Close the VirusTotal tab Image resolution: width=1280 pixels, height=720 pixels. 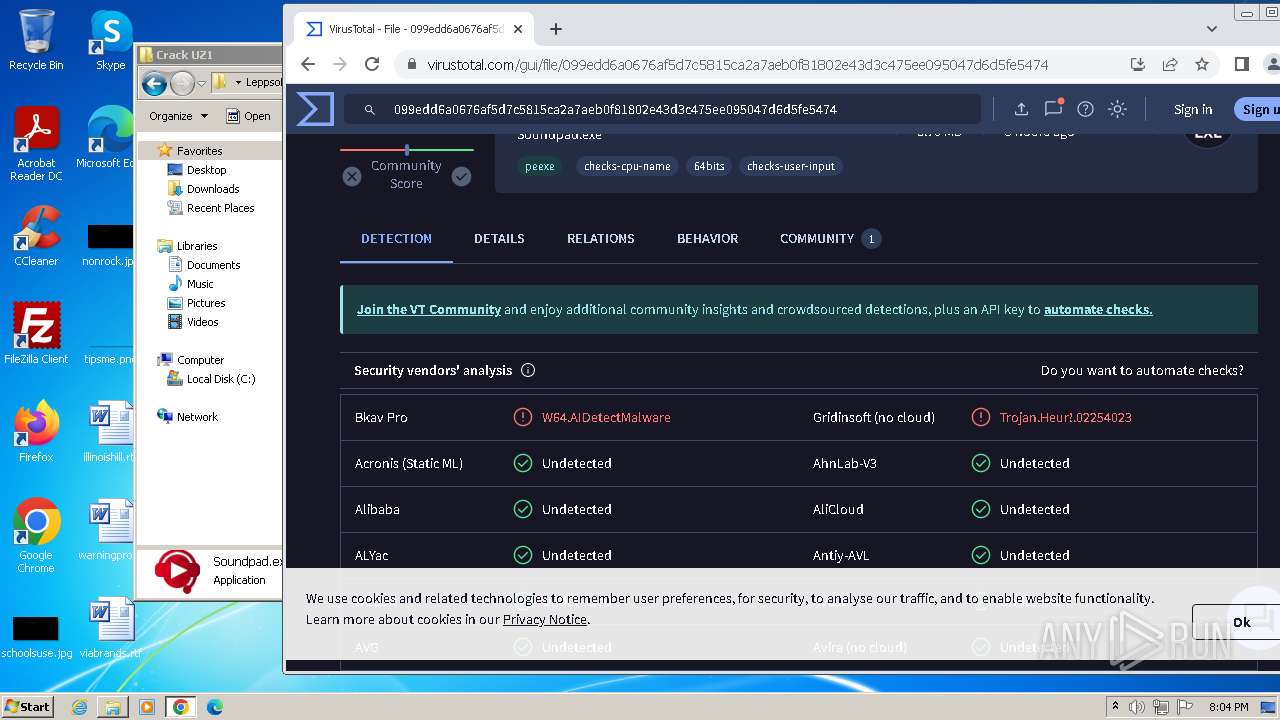[x=518, y=29]
